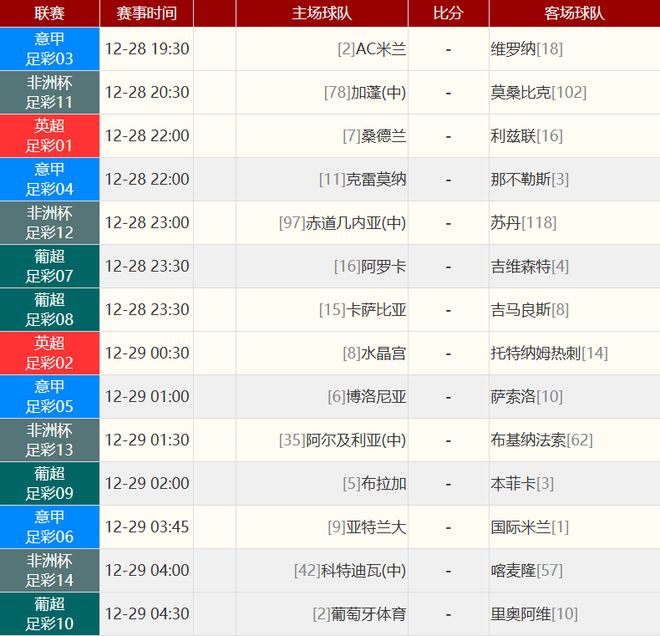Click the 博洛尼亚 home team link
This screenshot has height=636, width=660.
[376, 396]
